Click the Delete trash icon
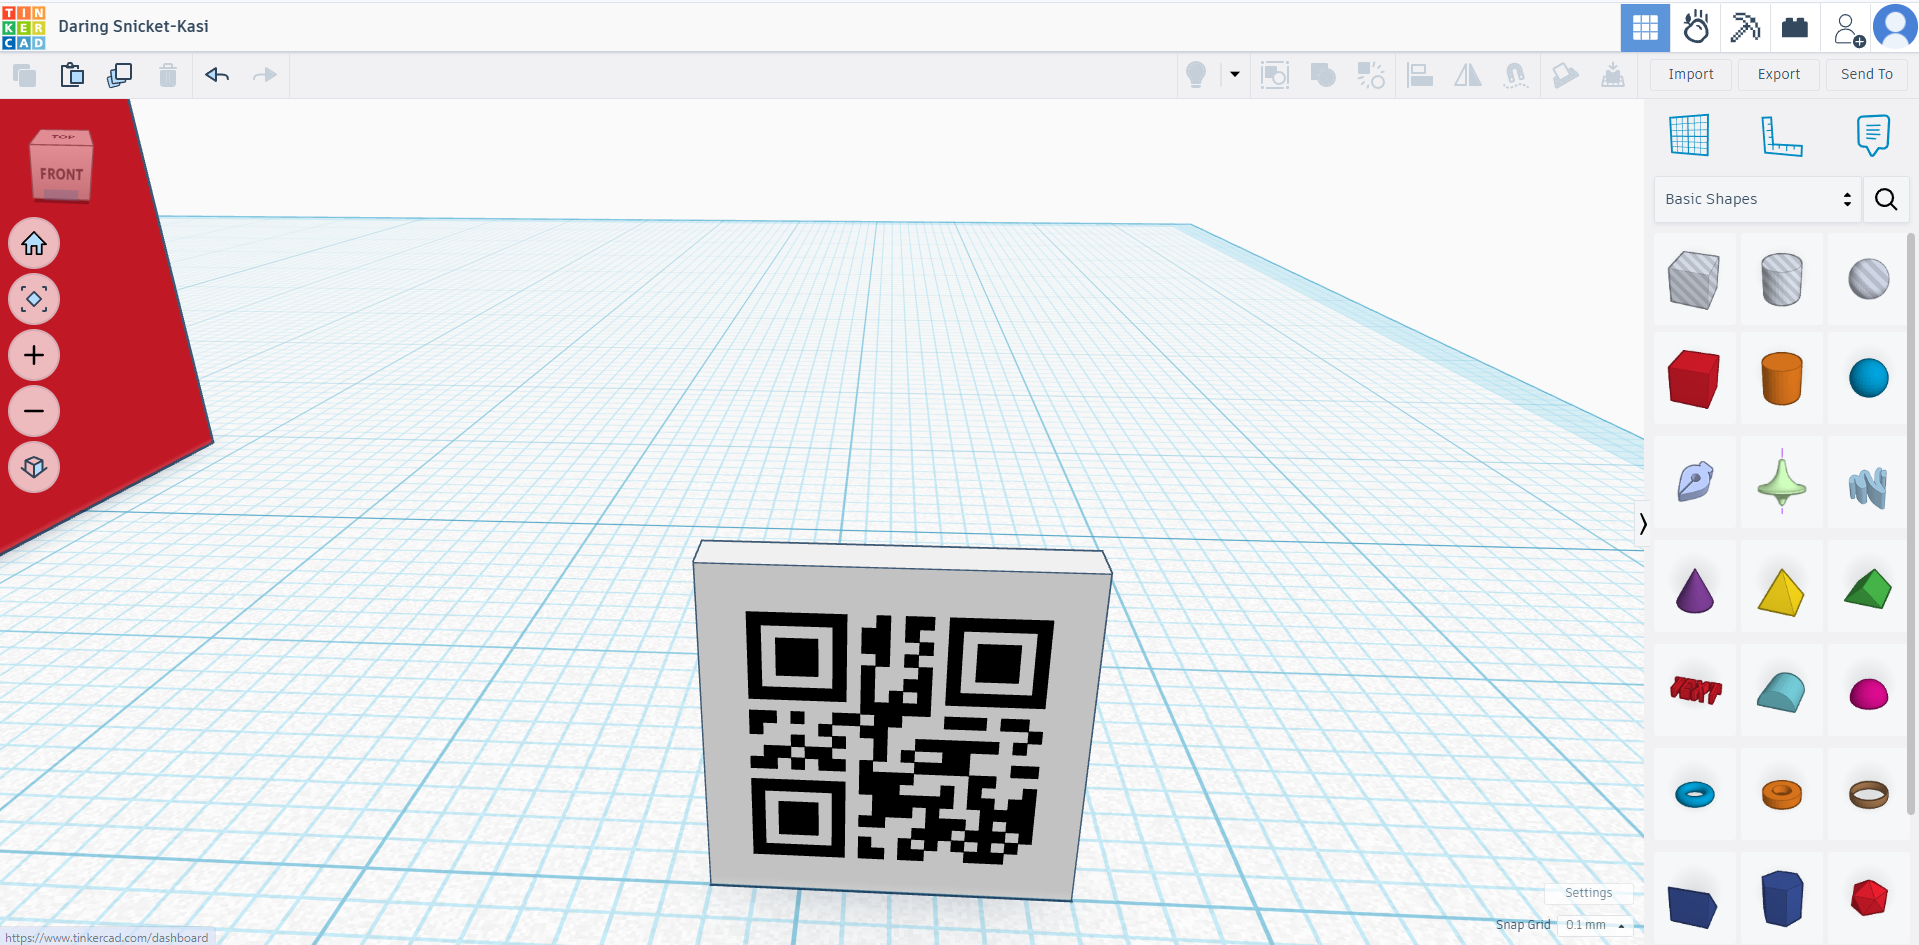The image size is (1919, 945). click(168, 75)
